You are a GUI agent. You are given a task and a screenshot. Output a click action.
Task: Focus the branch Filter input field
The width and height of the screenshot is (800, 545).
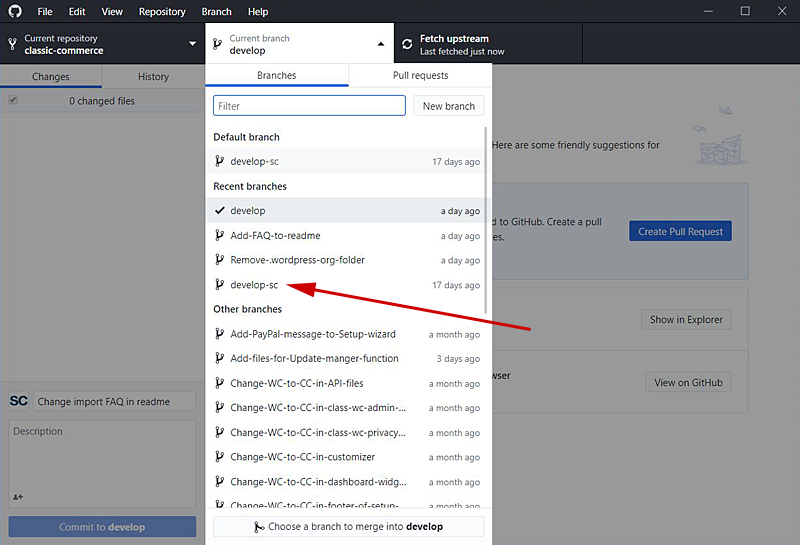(309, 106)
